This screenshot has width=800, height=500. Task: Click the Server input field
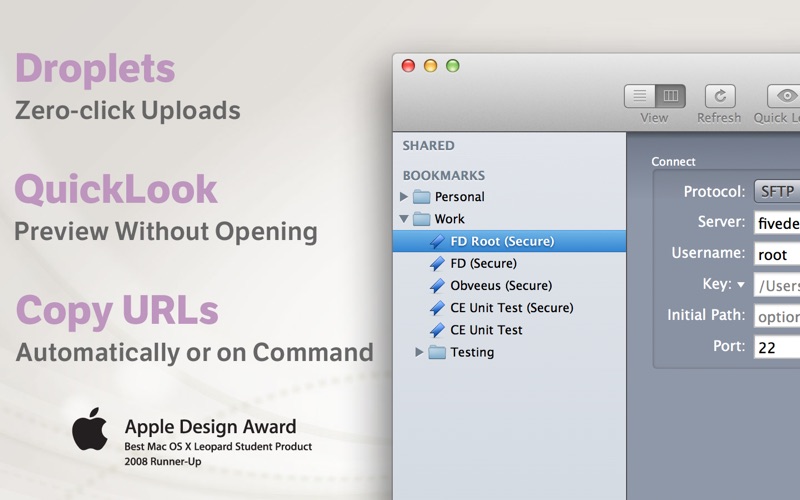pyautogui.click(x=777, y=223)
